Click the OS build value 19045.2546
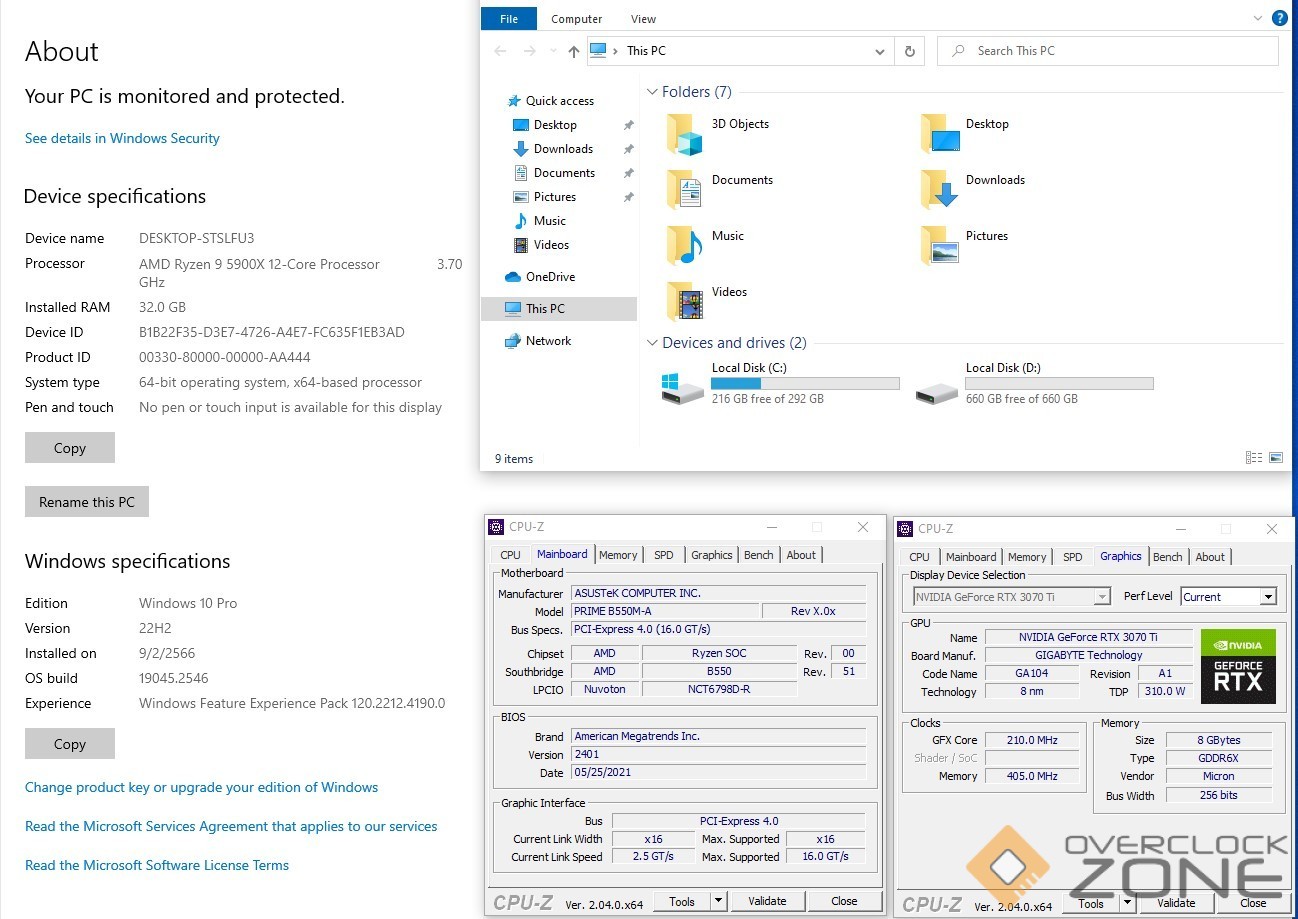The width and height of the screenshot is (1298, 919). 173,678
